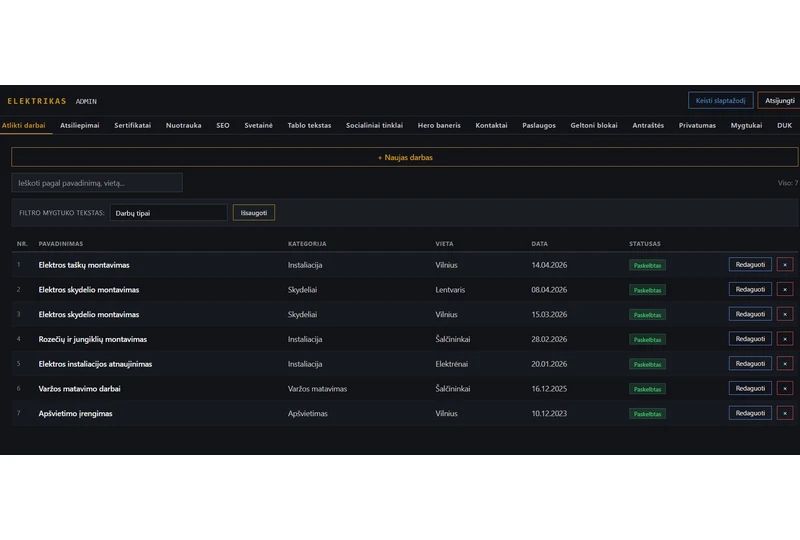800x540 pixels.
Task: Edit the Varžos matavimo darbai entry
Action: point(750,388)
